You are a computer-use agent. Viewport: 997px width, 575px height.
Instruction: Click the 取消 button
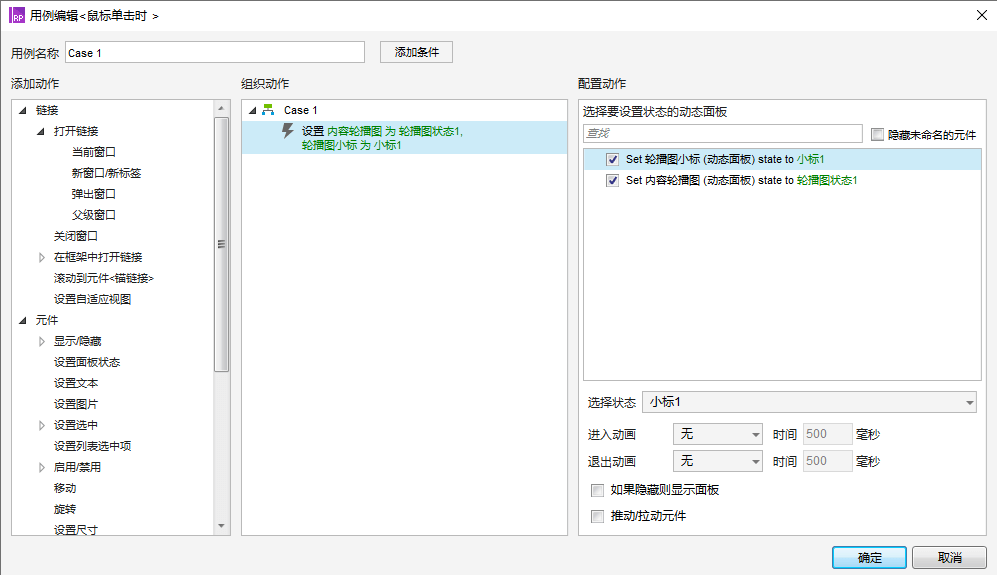pyautogui.click(x=949, y=558)
